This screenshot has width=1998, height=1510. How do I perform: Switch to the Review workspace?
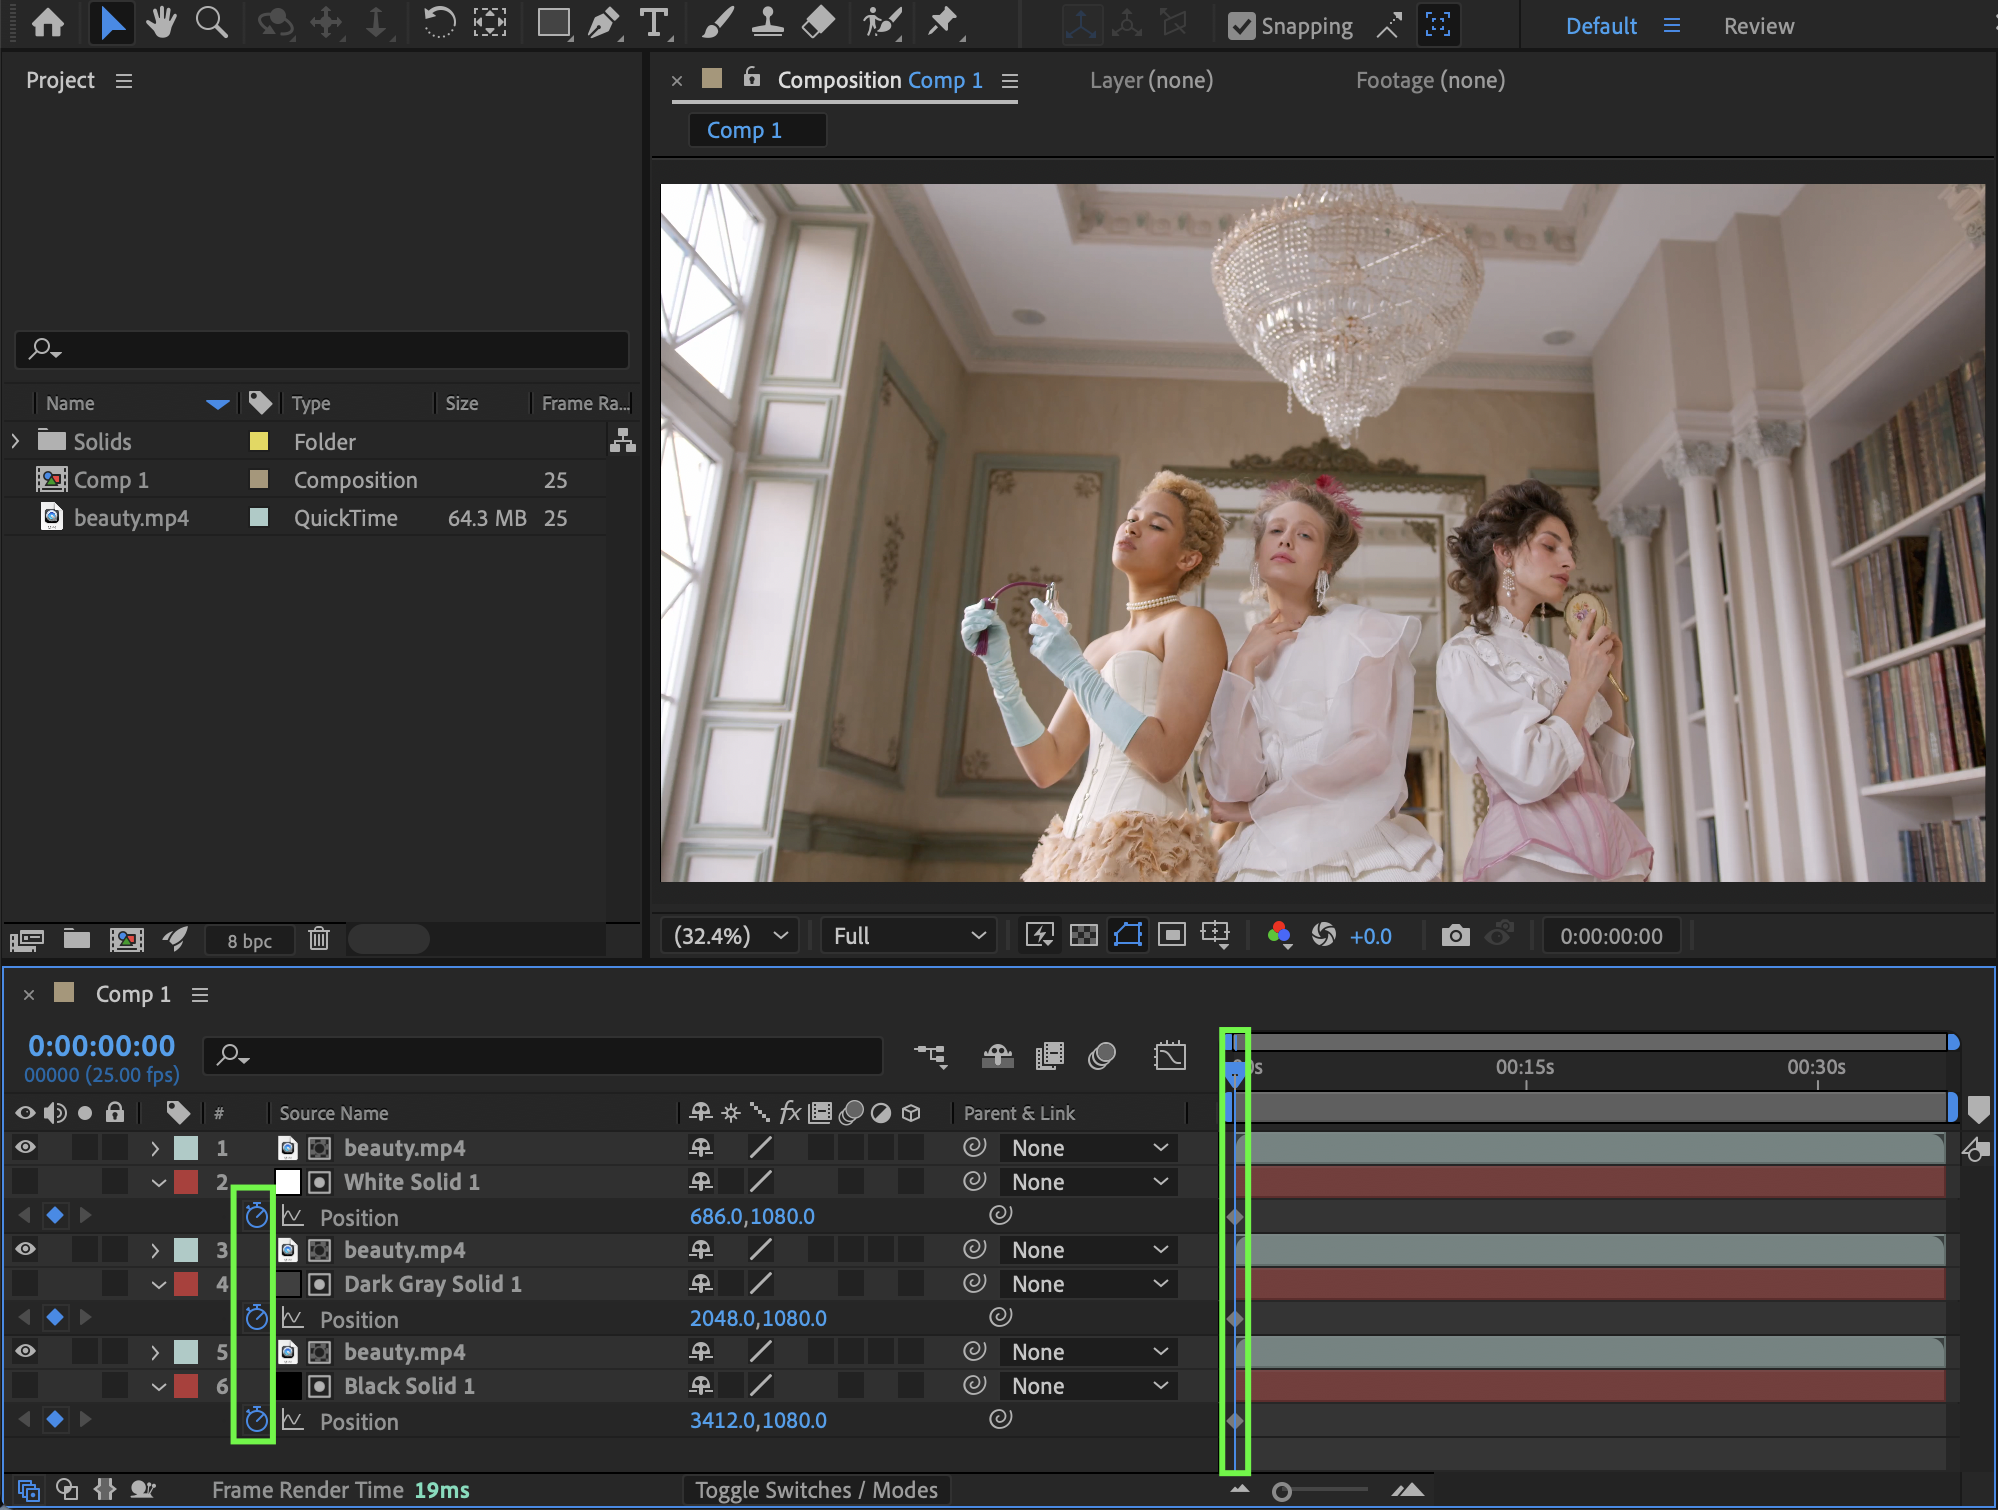[x=1758, y=26]
